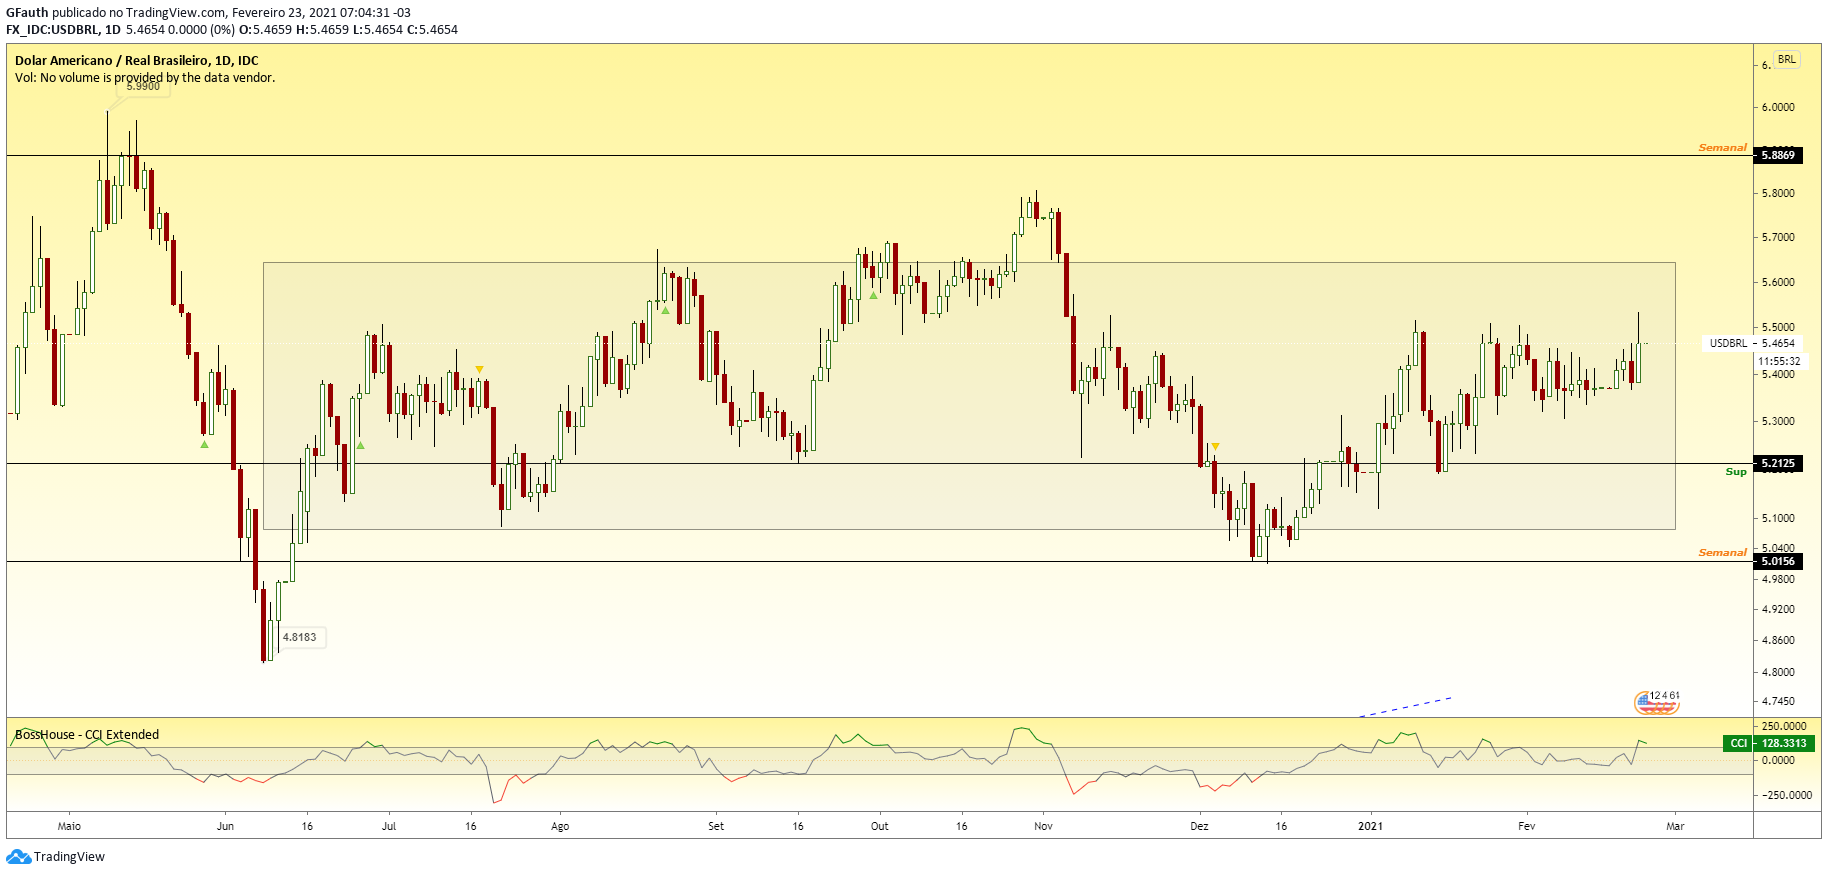The image size is (1828, 875).
Task: Click the 5.9900 high price callout
Action: click(143, 87)
